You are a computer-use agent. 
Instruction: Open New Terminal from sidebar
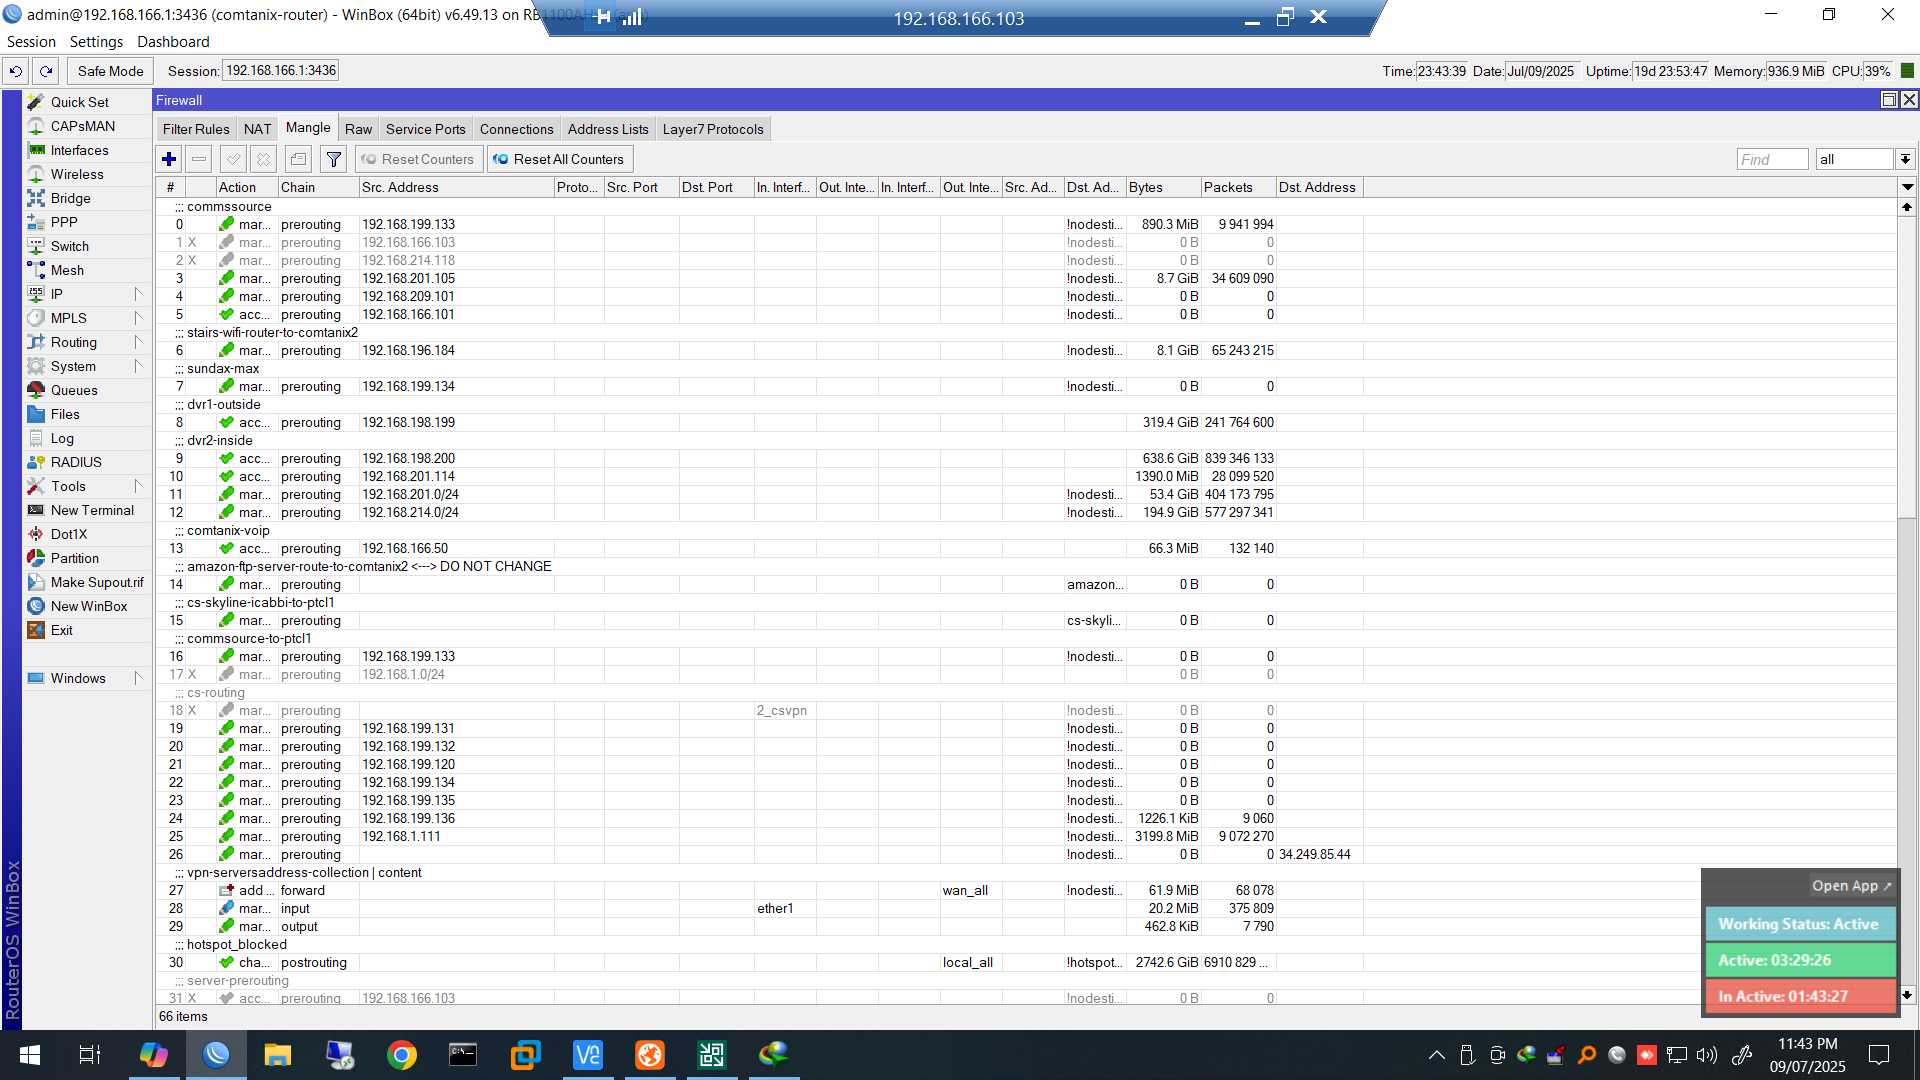tap(92, 510)
